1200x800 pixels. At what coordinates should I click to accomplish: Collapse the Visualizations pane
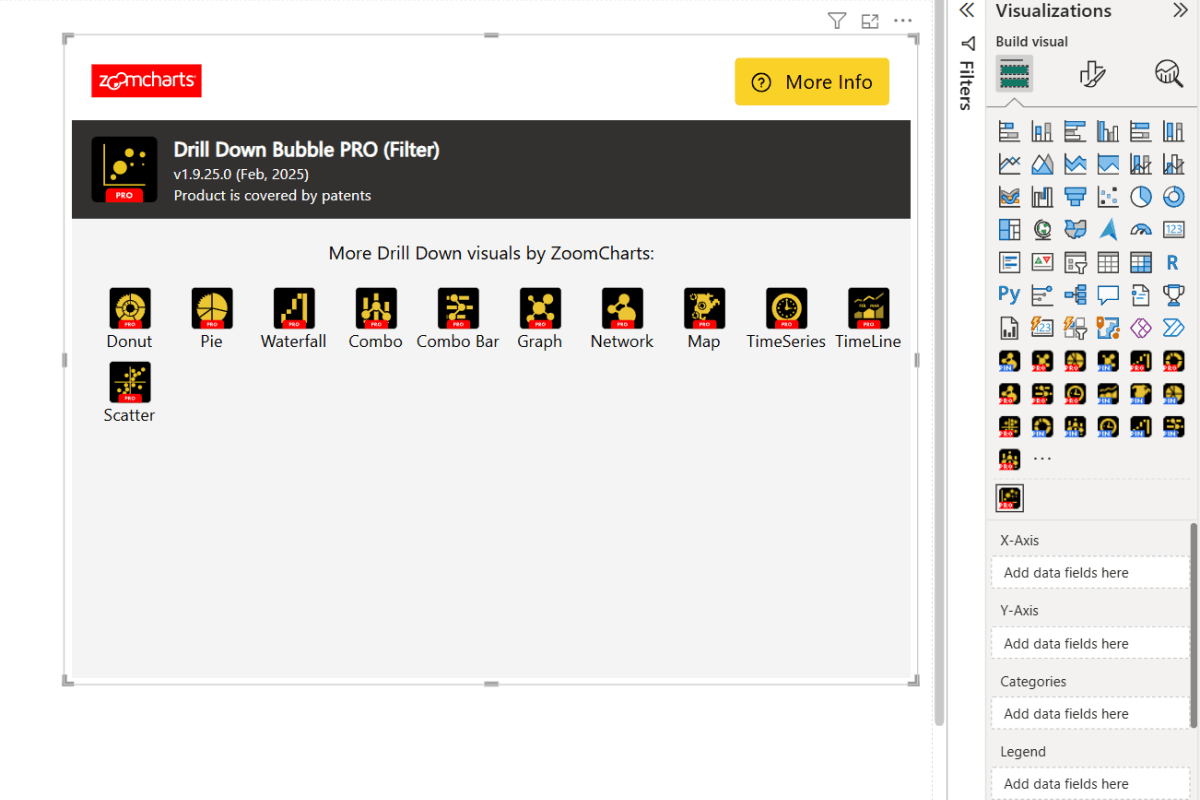(x=1180, y=11)
